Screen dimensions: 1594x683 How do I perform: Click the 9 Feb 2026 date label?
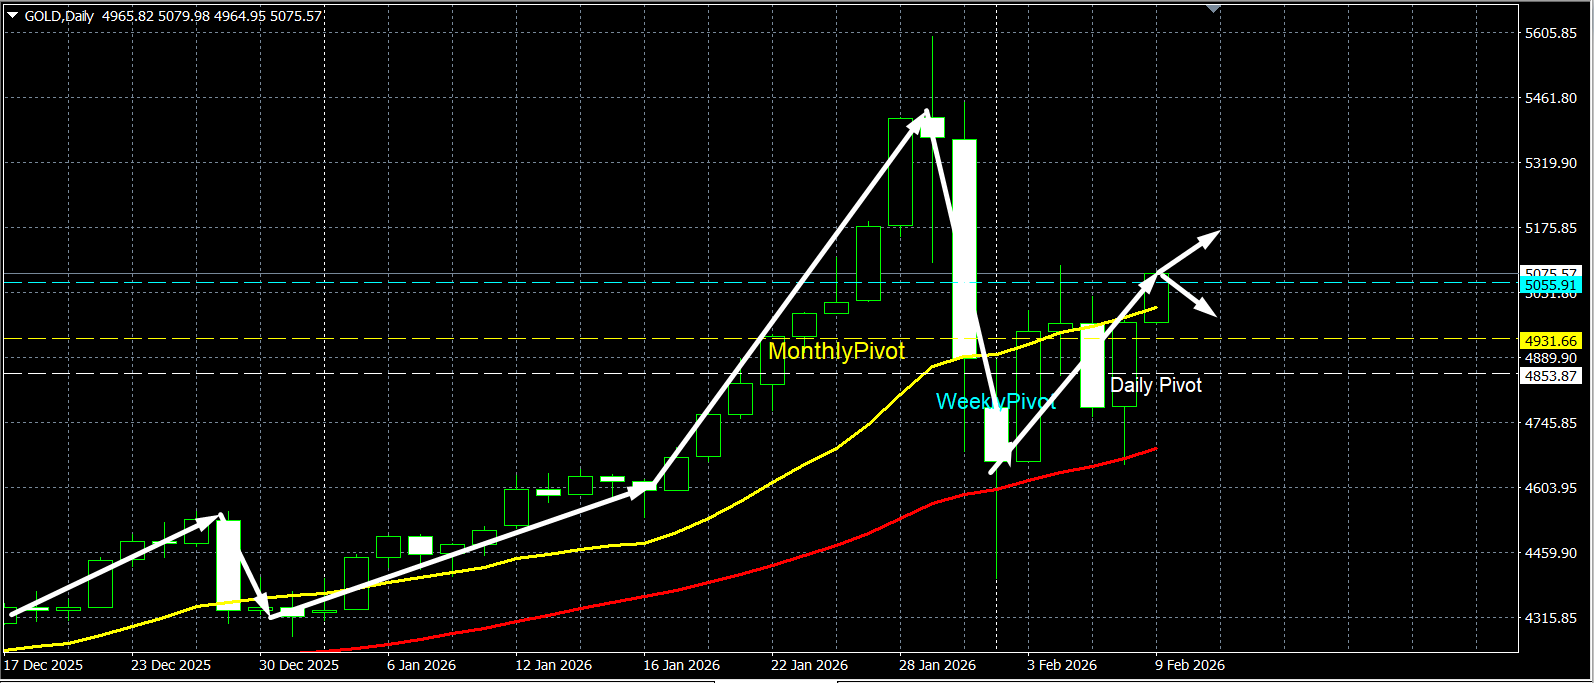[x=1189, y=665]
